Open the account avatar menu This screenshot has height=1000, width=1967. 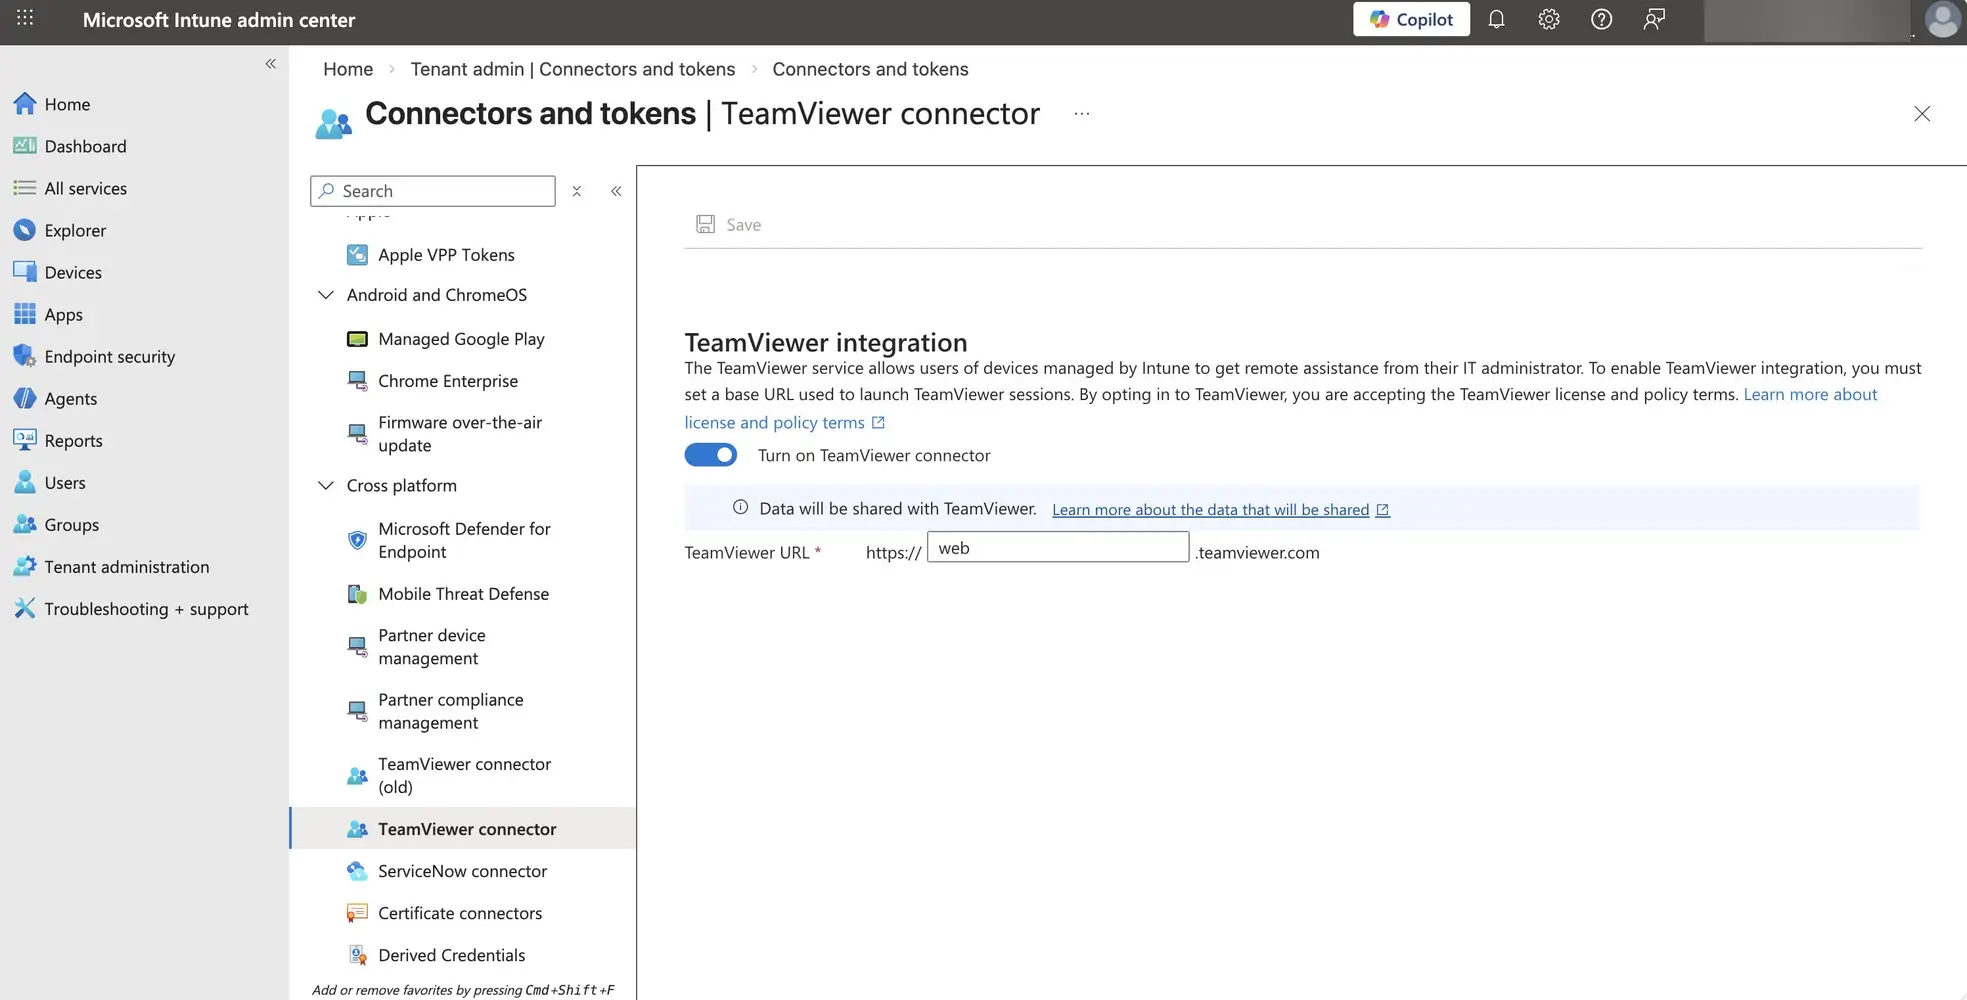[x=1942, y=19]
